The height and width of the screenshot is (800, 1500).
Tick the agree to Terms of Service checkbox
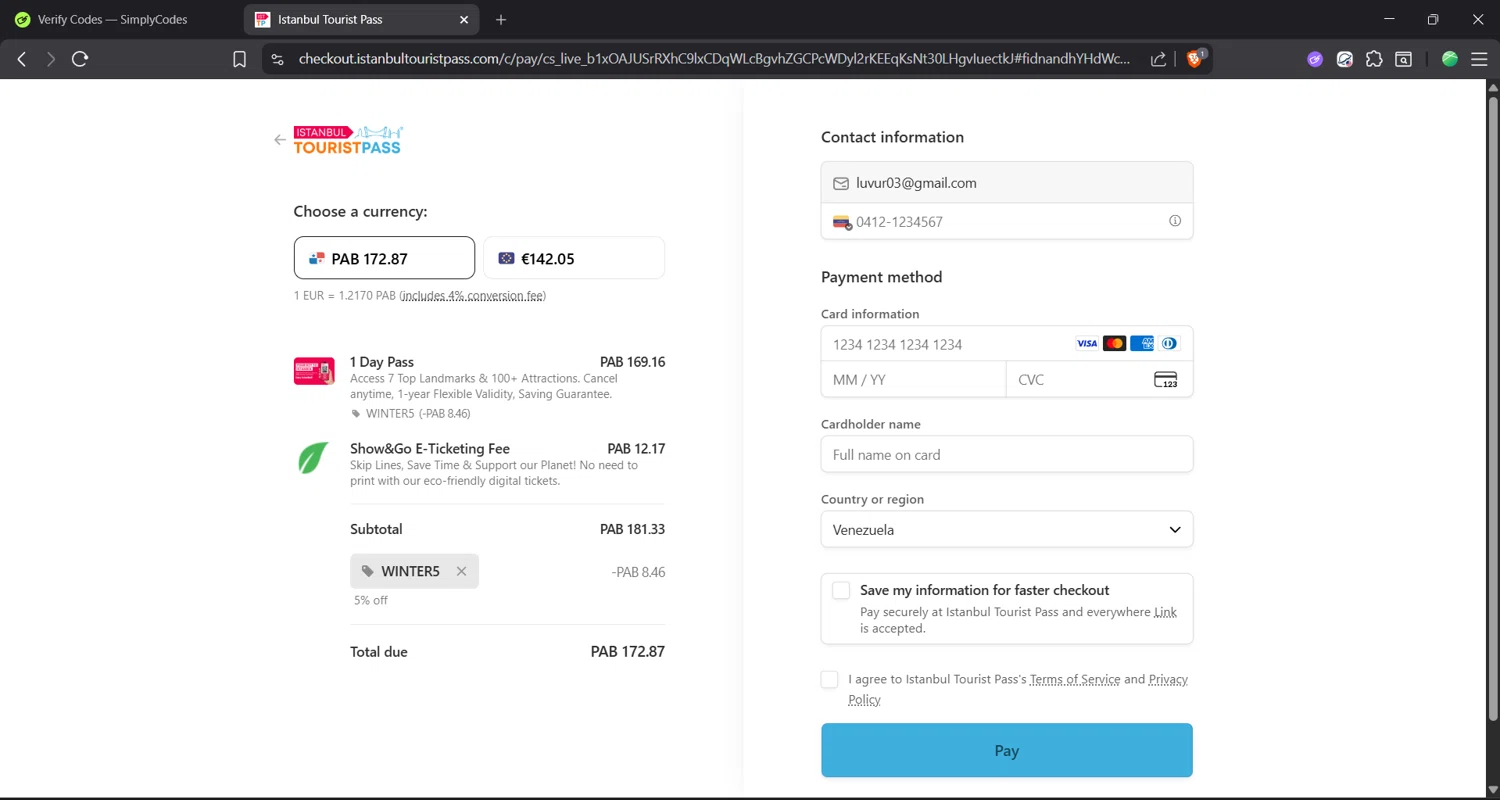(x=829, y=680)
